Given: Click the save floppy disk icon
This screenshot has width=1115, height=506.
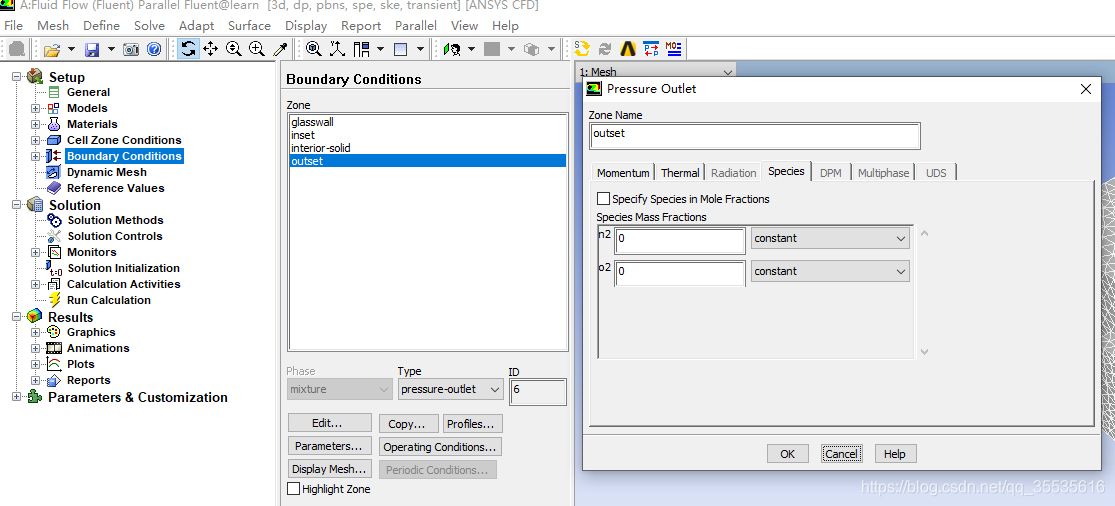Looking at the screenshot, I should (92, 49).
